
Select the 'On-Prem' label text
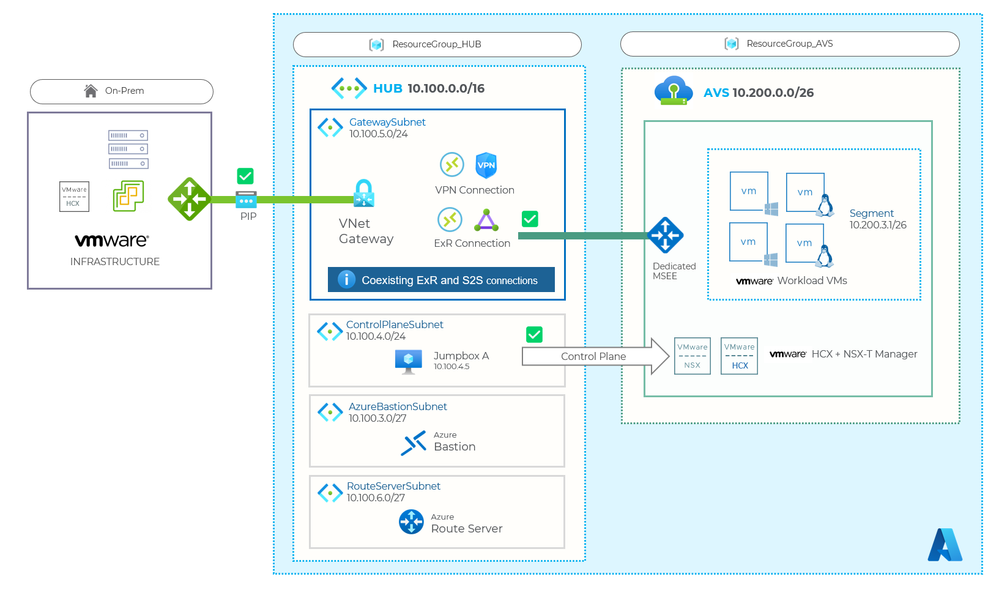pyautogui.click(x=124, y=91)
